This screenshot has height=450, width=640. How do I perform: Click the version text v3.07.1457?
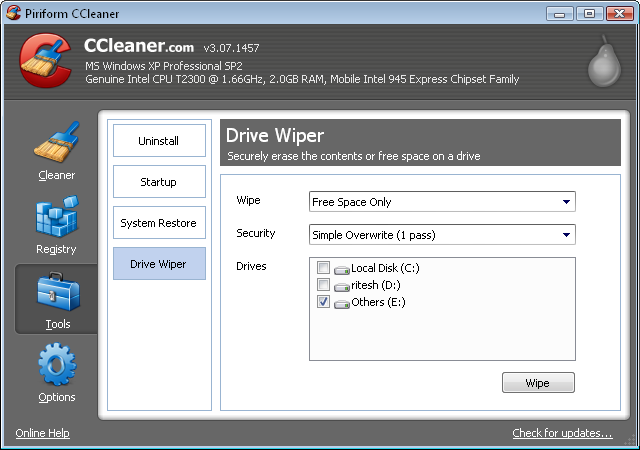(231, 48)
